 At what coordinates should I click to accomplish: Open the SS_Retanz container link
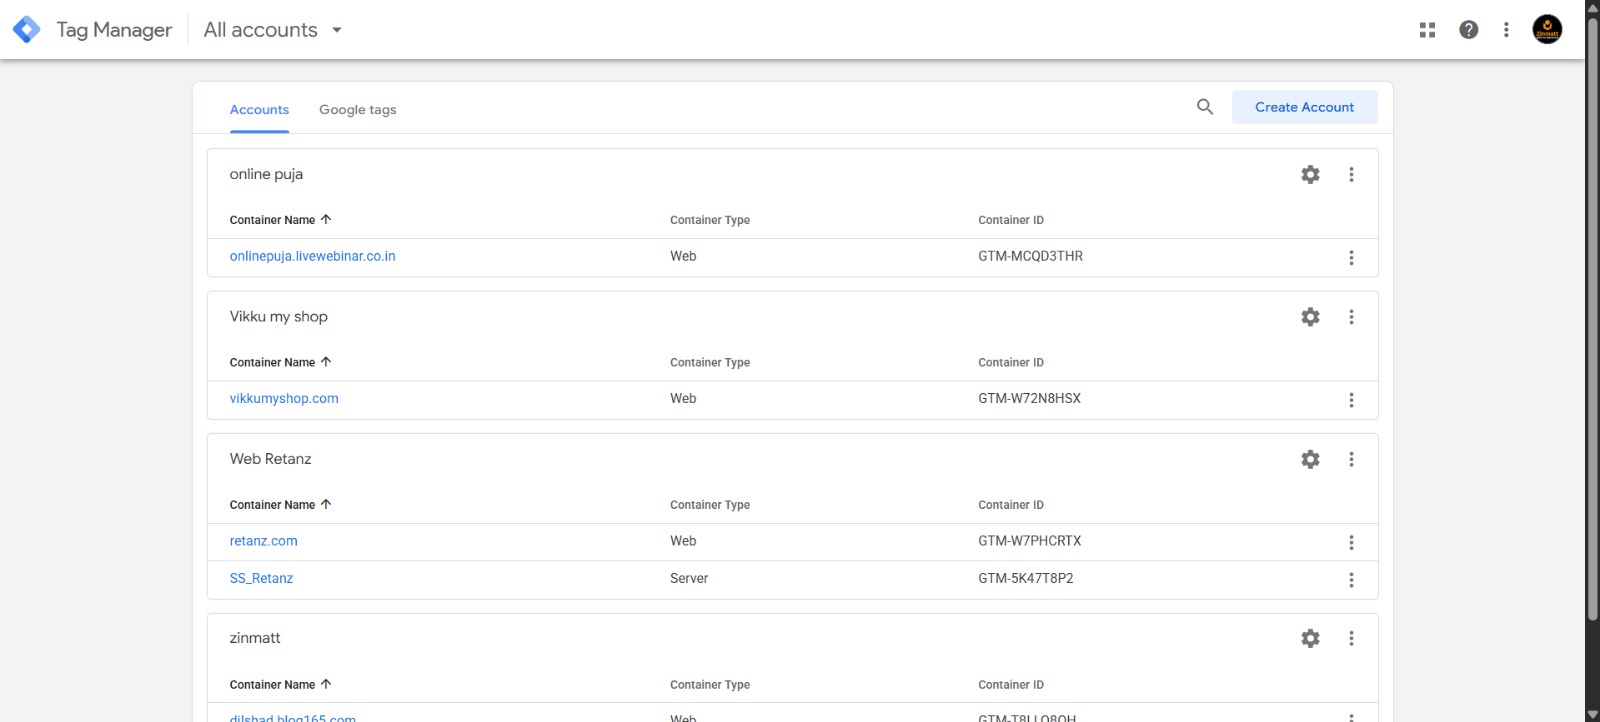(261, 578)
